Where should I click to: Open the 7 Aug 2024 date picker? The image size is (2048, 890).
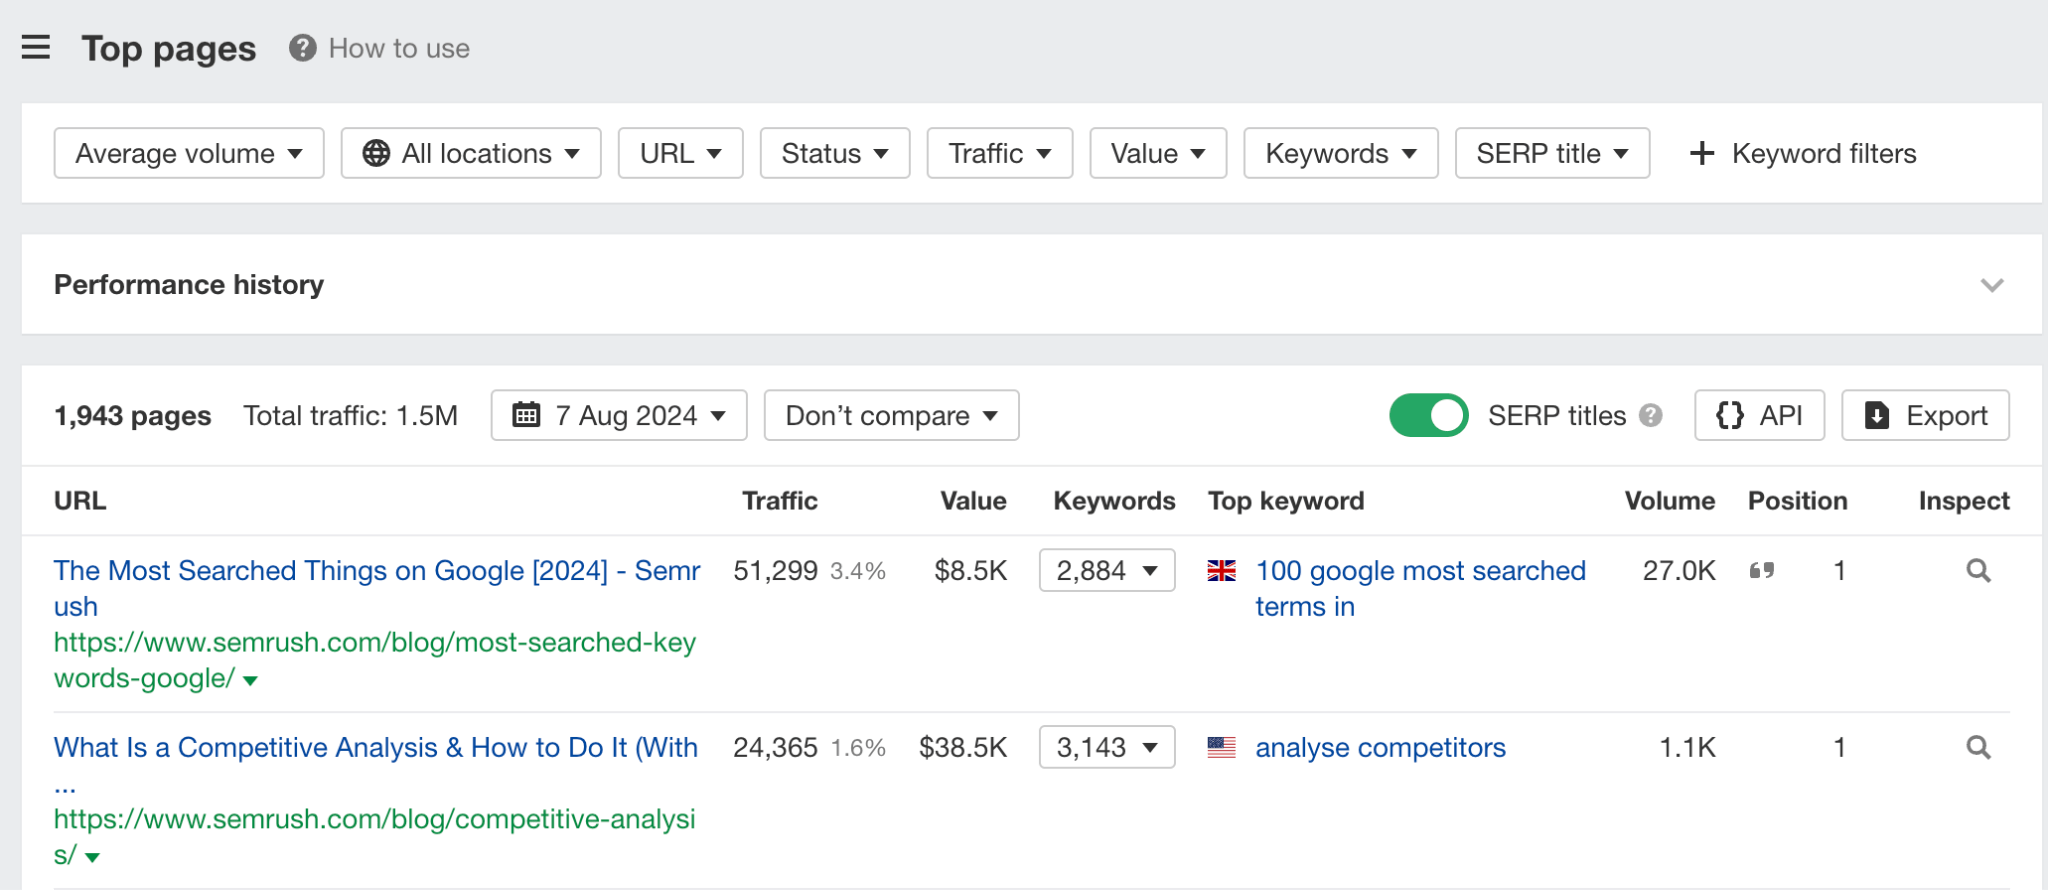click(x=619, y=415)
